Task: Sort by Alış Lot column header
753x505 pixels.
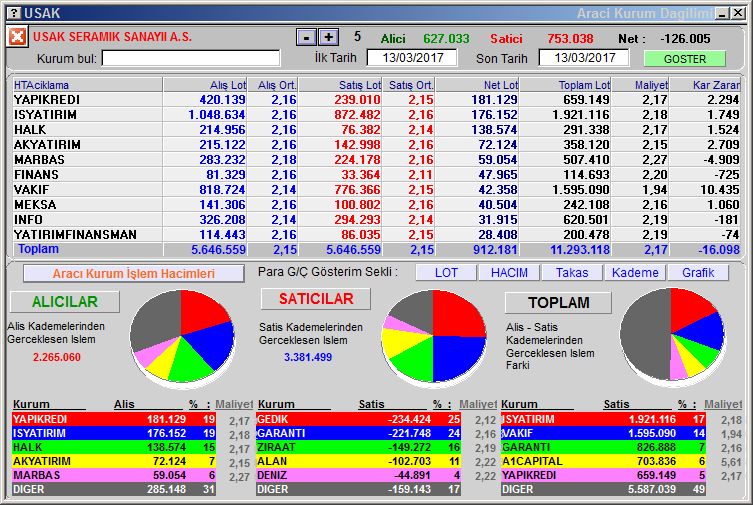Action: (206, 85)
